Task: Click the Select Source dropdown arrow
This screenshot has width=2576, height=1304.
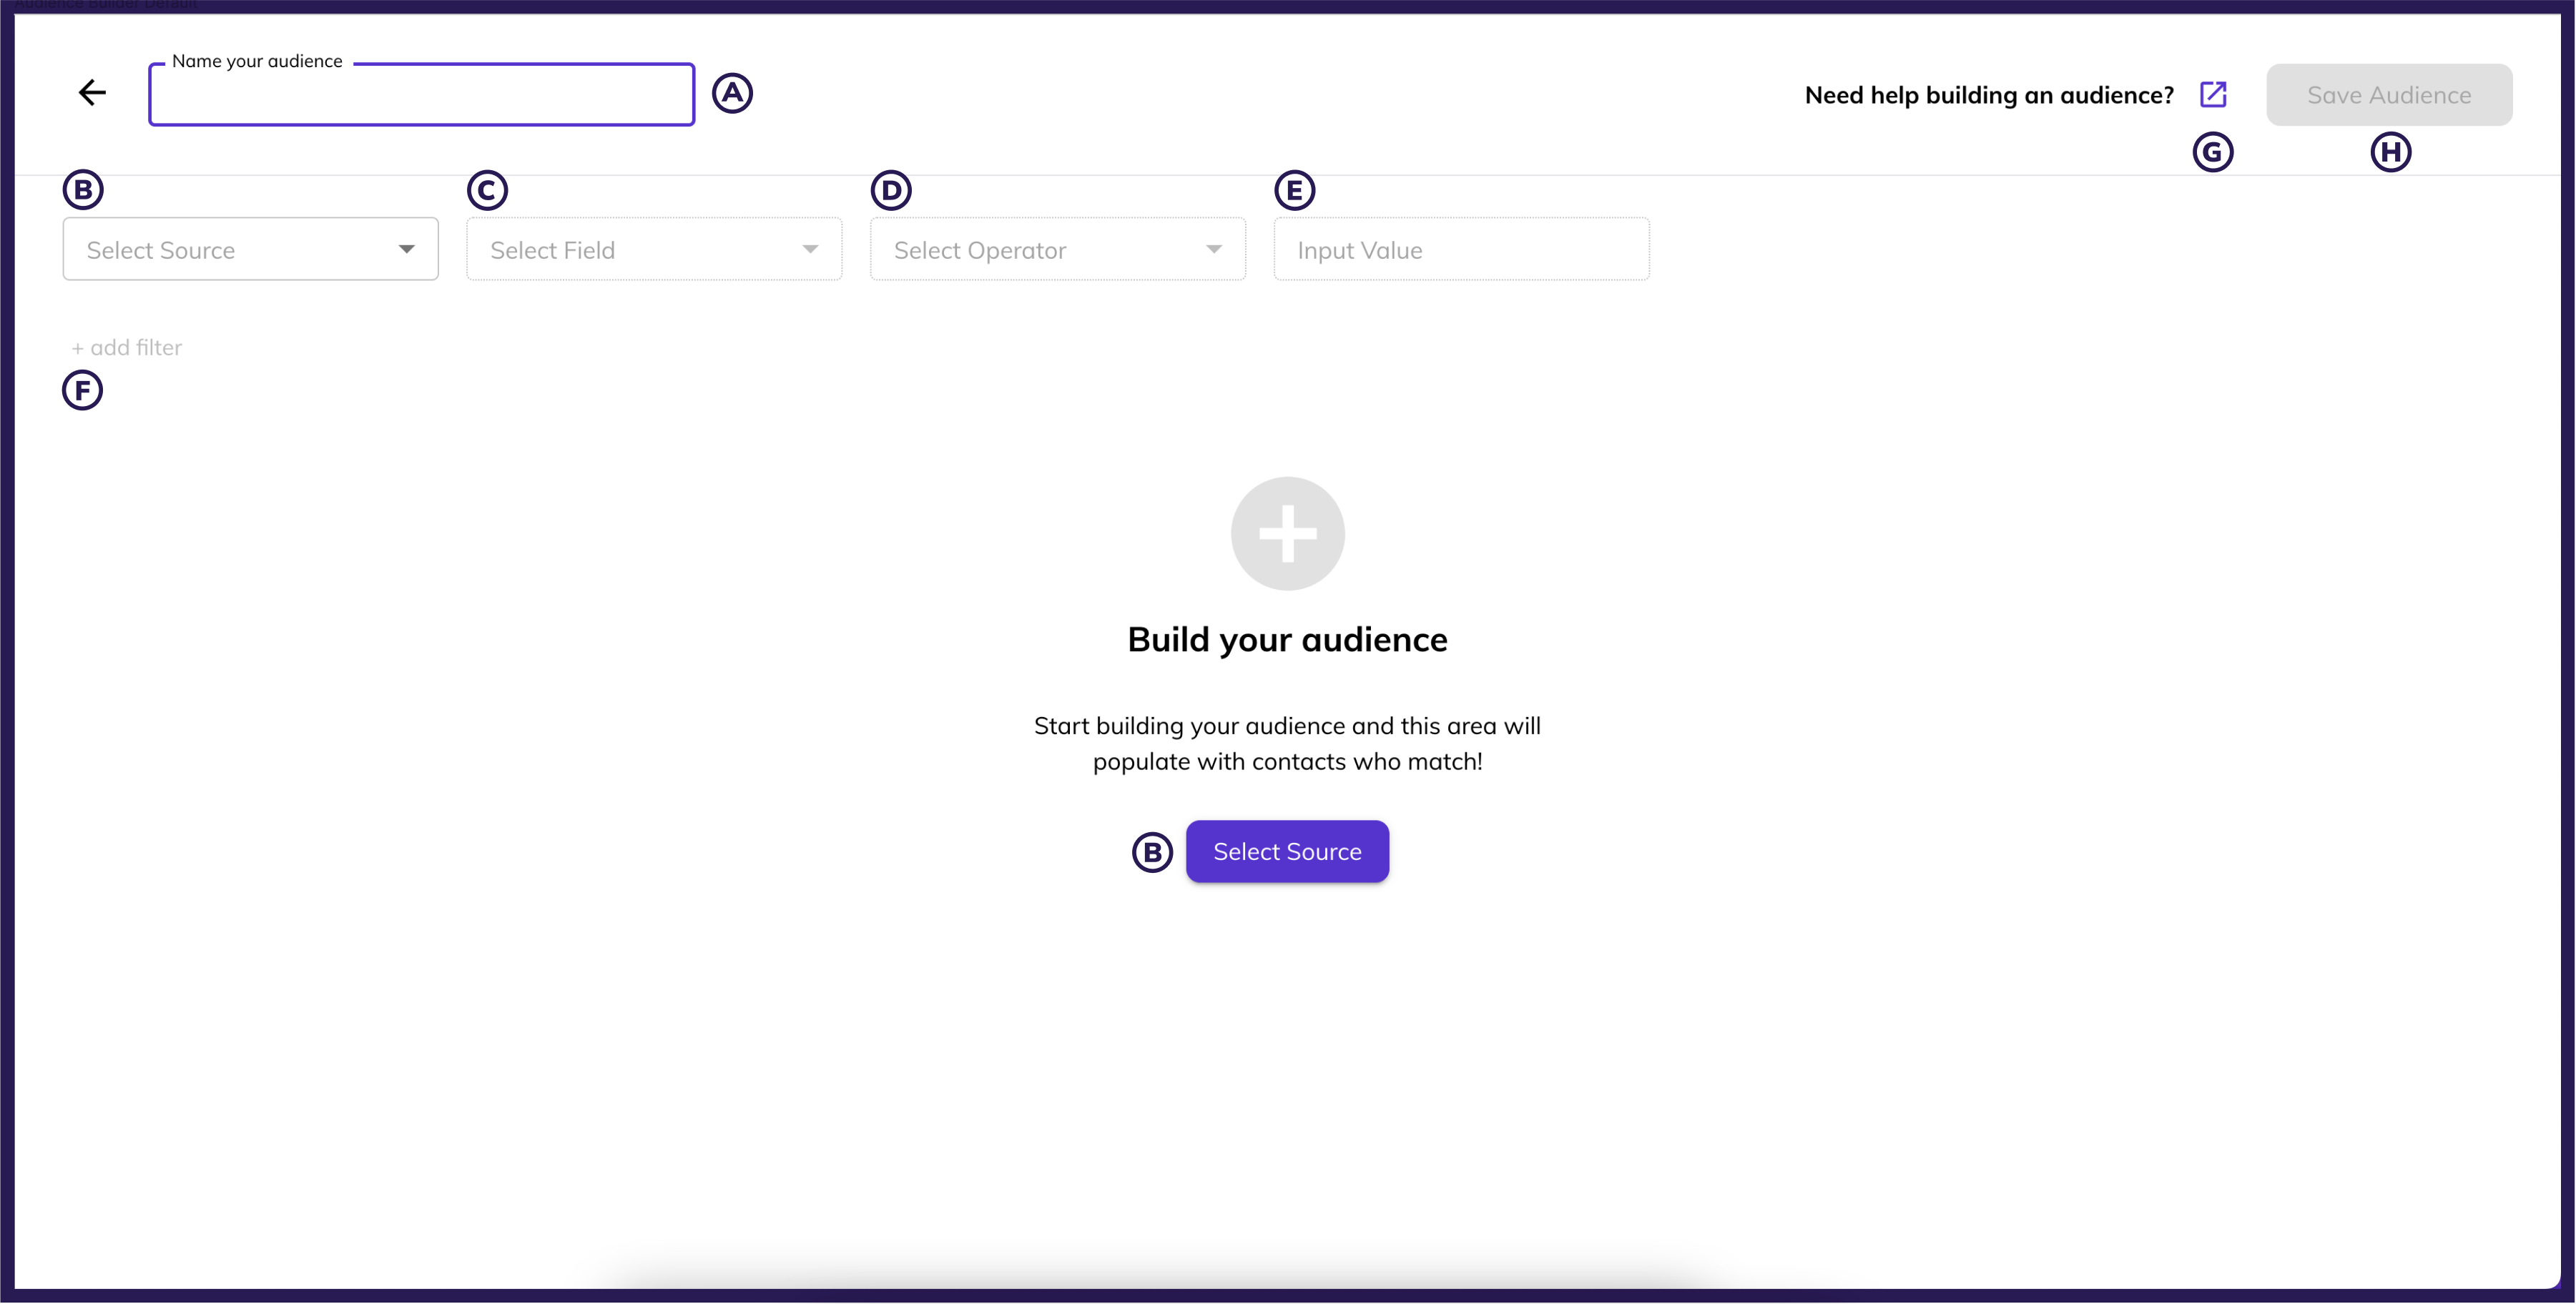Action: pyautogui.click(x=406, y=249)
